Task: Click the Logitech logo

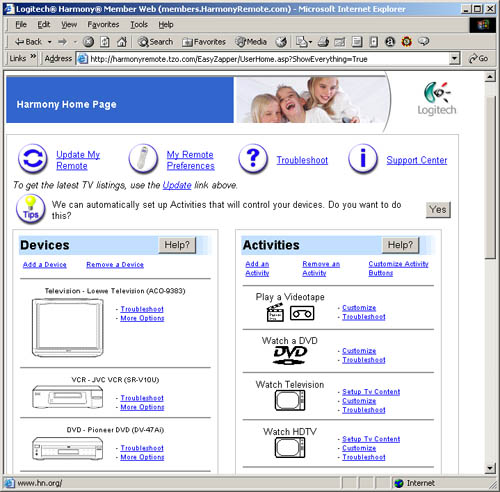Action: [437, 99]
